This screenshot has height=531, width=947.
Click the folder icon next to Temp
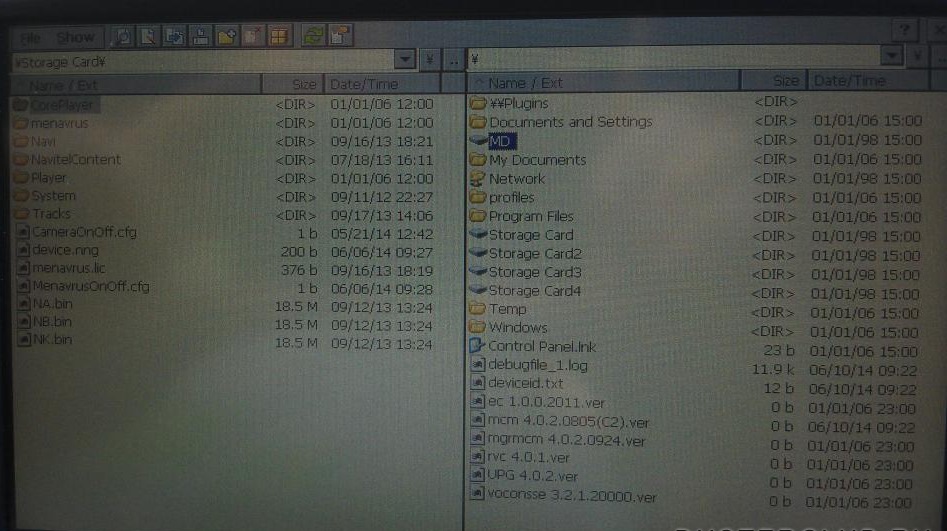[x=477, y=309]
